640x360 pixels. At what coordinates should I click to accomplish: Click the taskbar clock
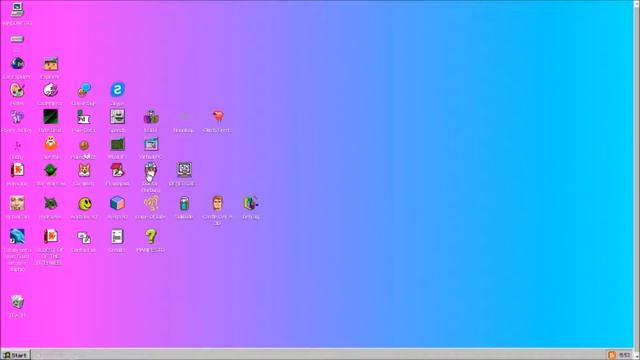coord(624,356)
